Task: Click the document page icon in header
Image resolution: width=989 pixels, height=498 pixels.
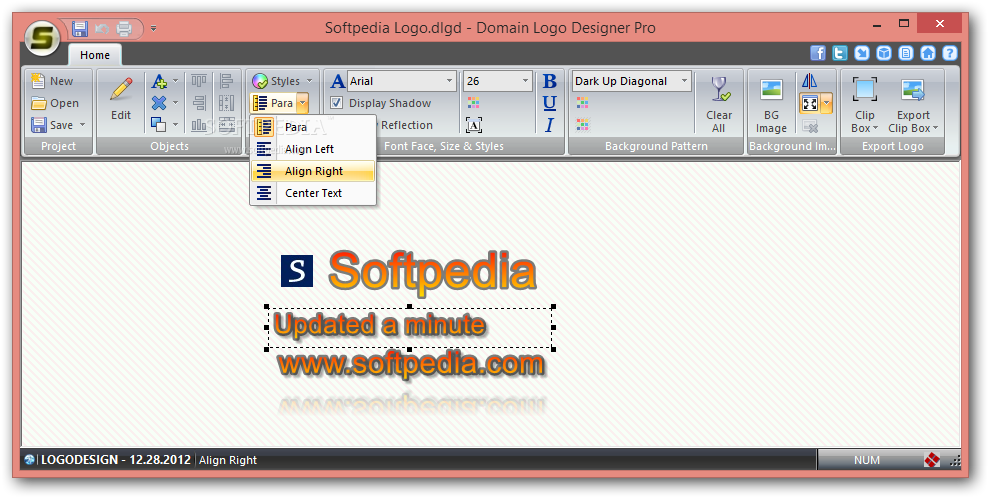Action: point(906,53)
